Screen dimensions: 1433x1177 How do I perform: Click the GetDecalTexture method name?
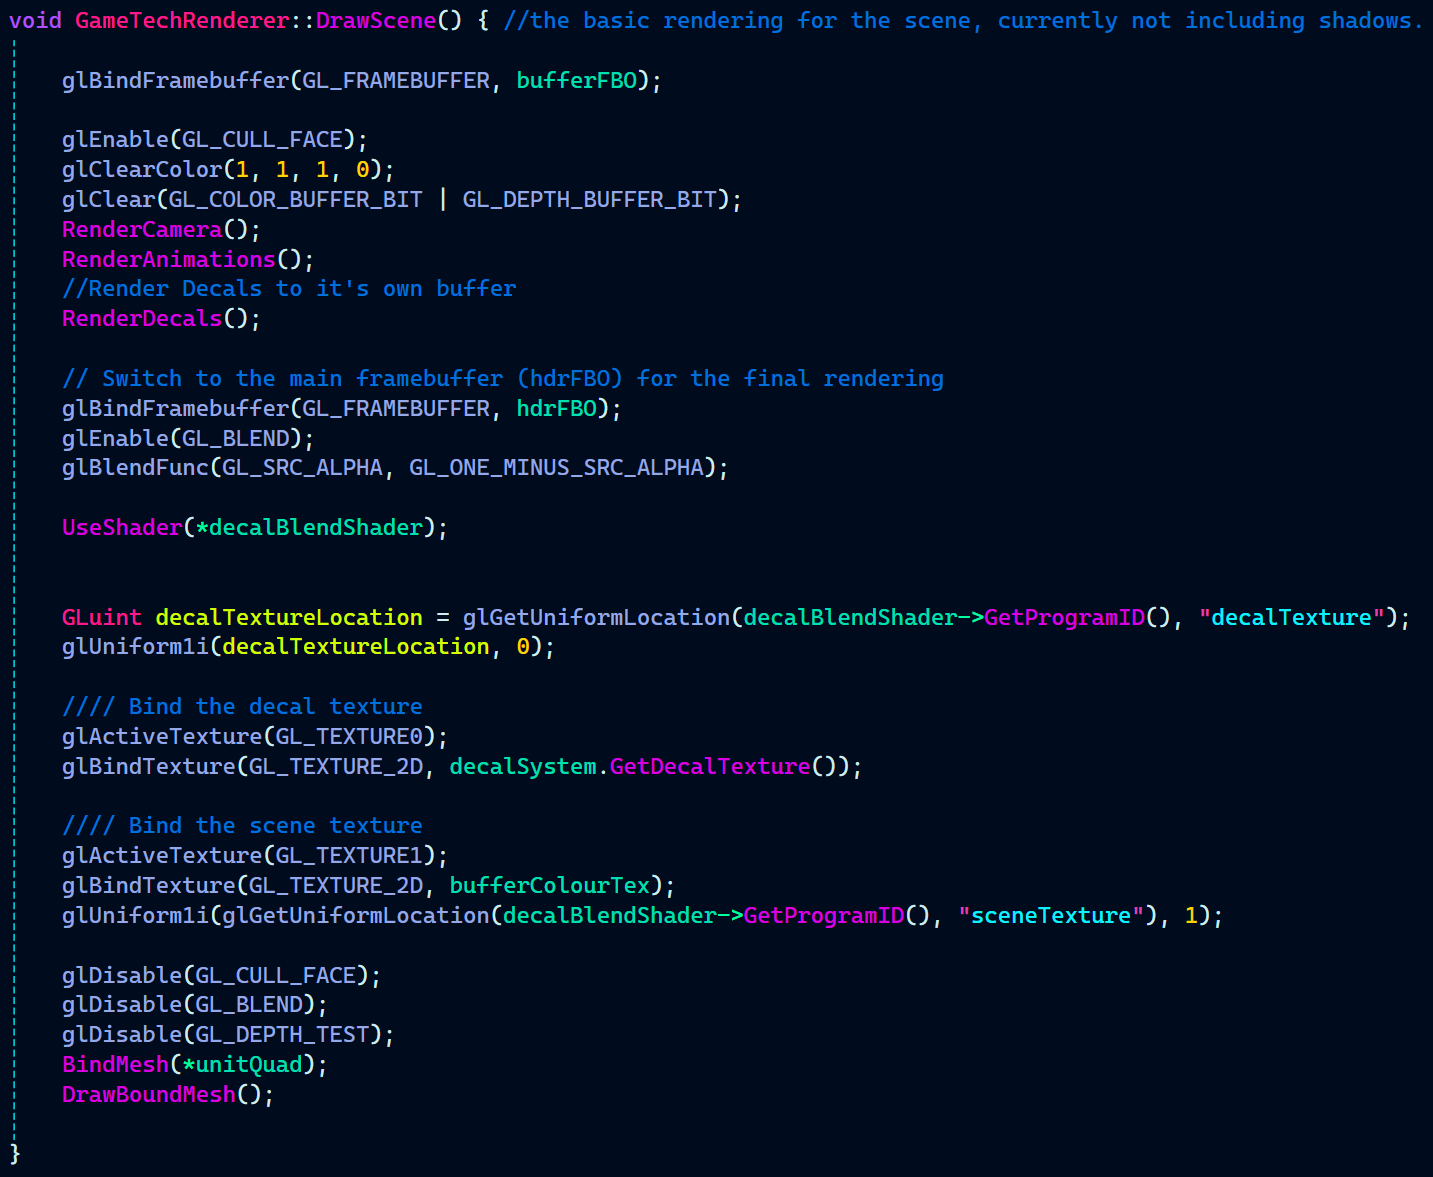709,766
